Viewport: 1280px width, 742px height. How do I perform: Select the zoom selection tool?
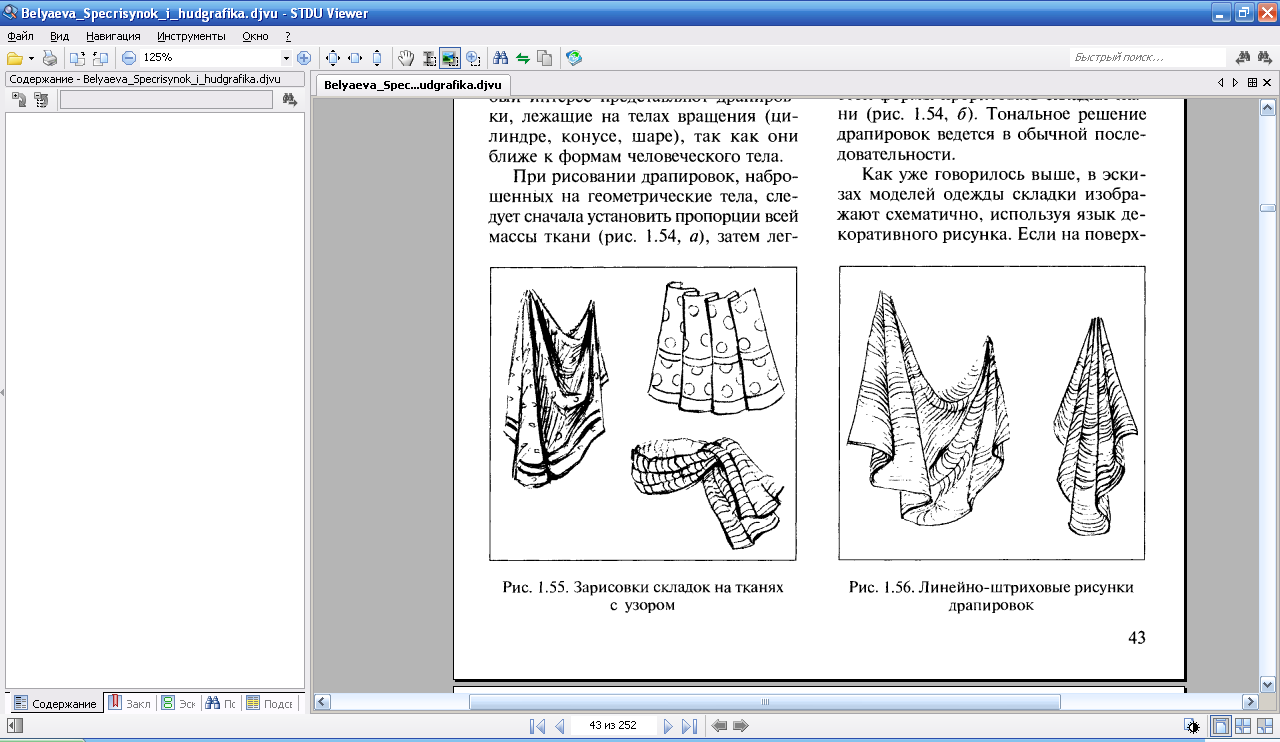(x=472, y=58)
